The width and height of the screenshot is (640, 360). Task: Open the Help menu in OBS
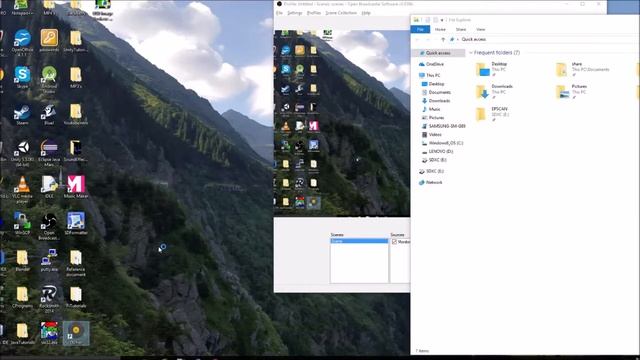[366, 13]
